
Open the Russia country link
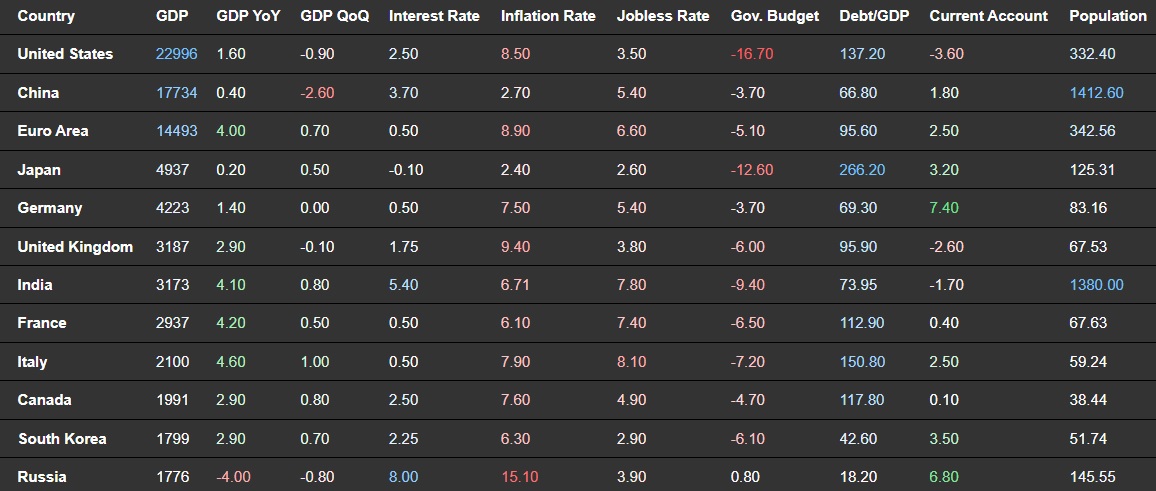click(42, 477)
